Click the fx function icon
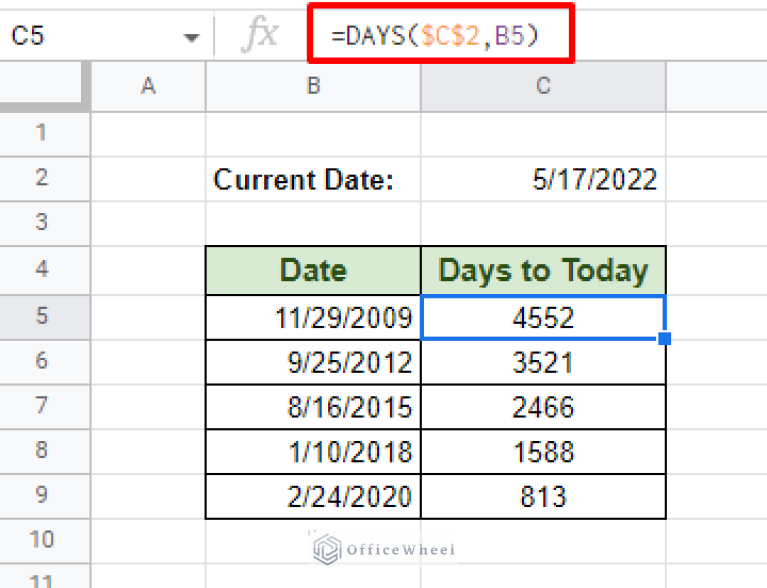This screenshot has width=767, height=588. pyautogui.click(x=260, y=36)
